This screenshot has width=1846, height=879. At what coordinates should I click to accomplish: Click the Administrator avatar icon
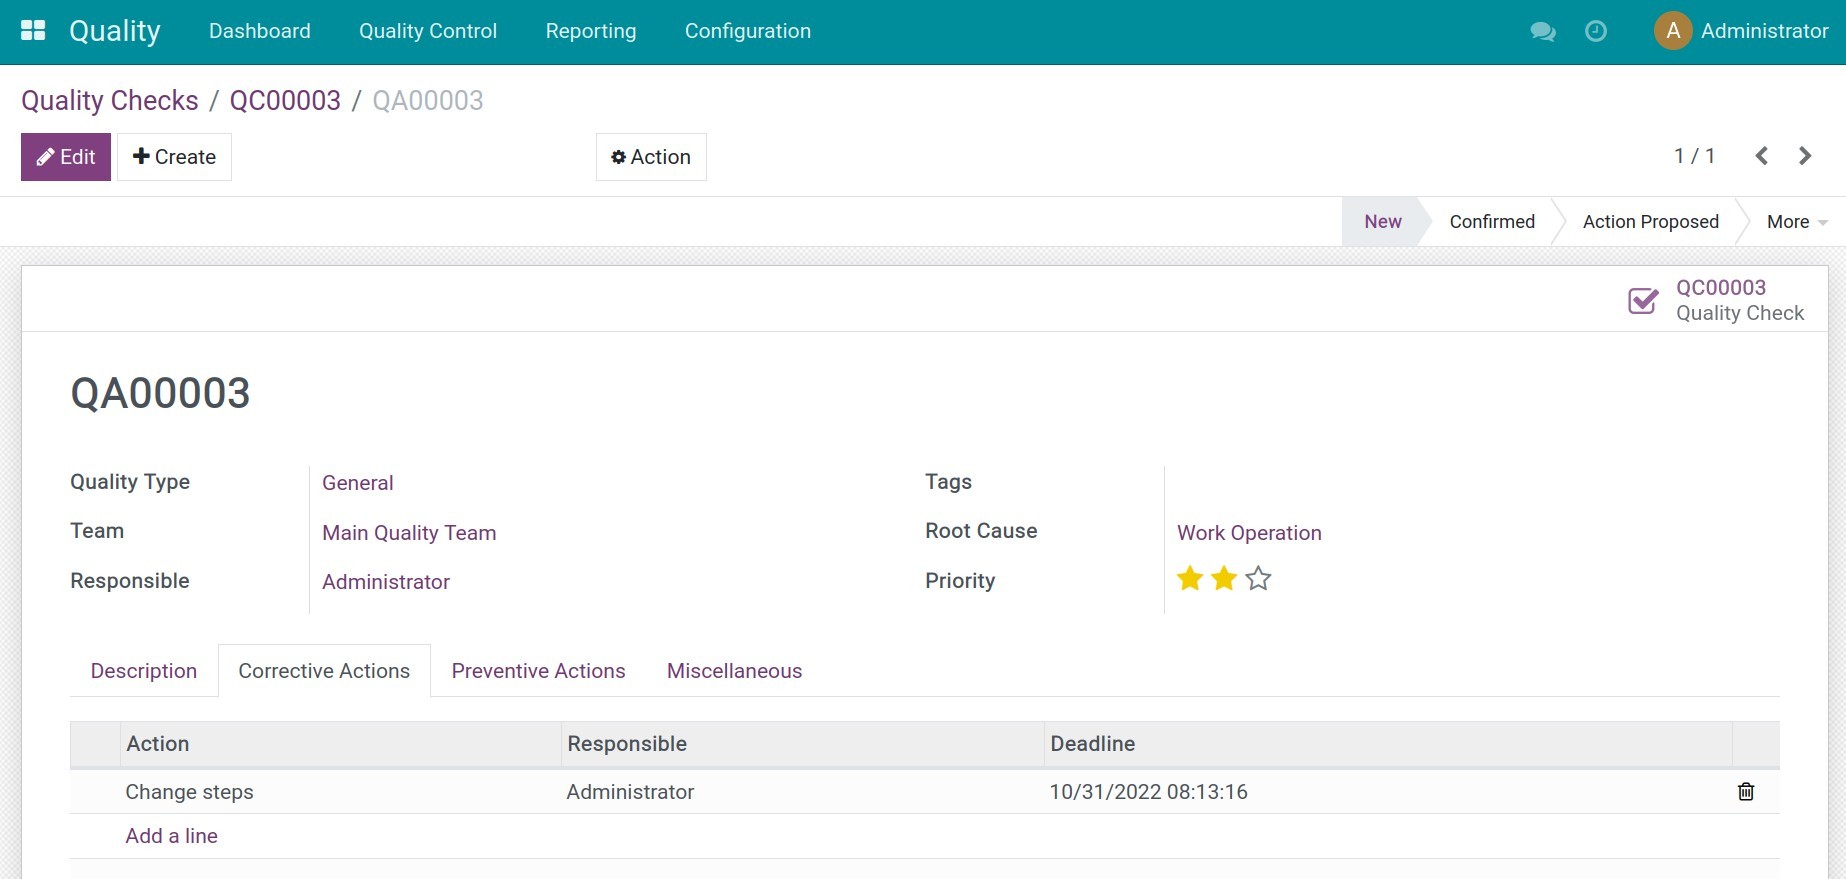[x=1672, y=31]
